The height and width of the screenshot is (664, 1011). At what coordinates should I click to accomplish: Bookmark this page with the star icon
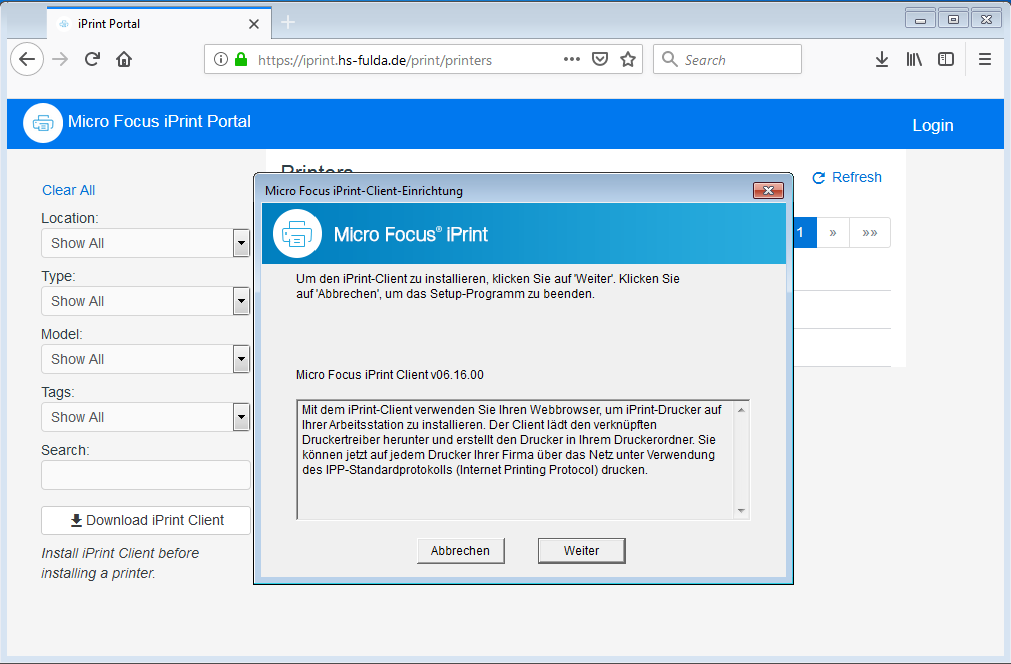(x=628, y=59)
